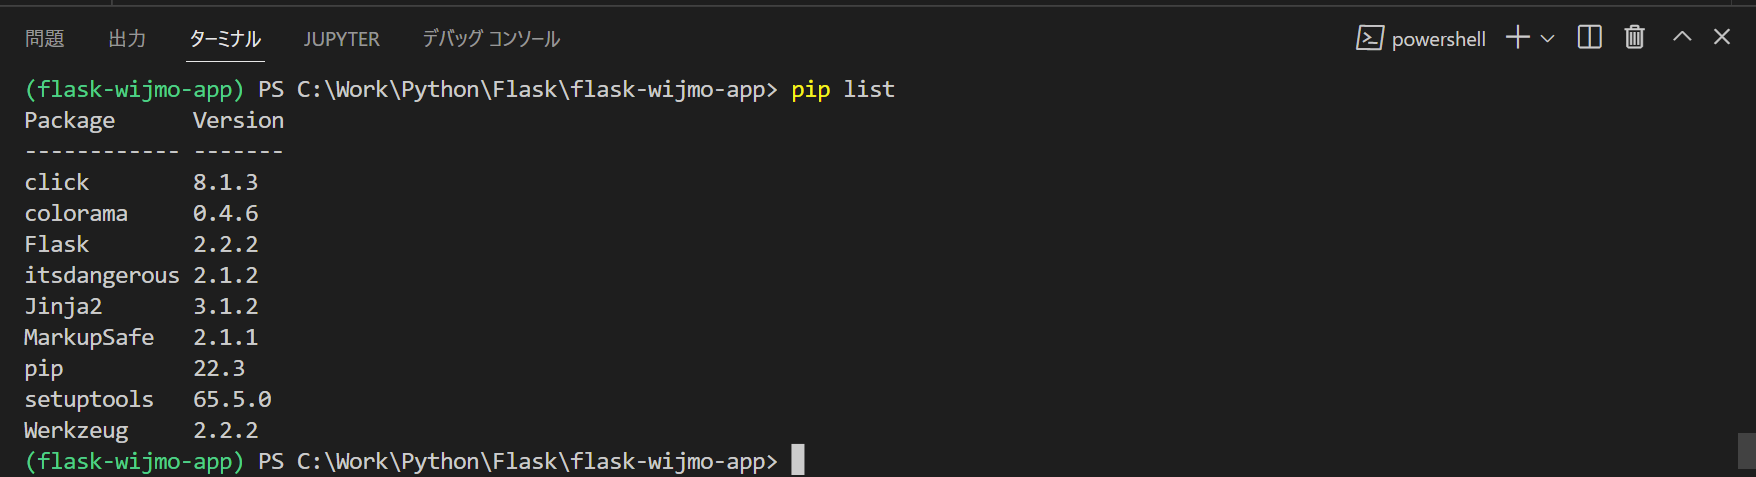Image resolution: width=1756 pixels, height=477 pixels.
Task: Focus the terminal prompt cursor block
Action: point(798,461)
